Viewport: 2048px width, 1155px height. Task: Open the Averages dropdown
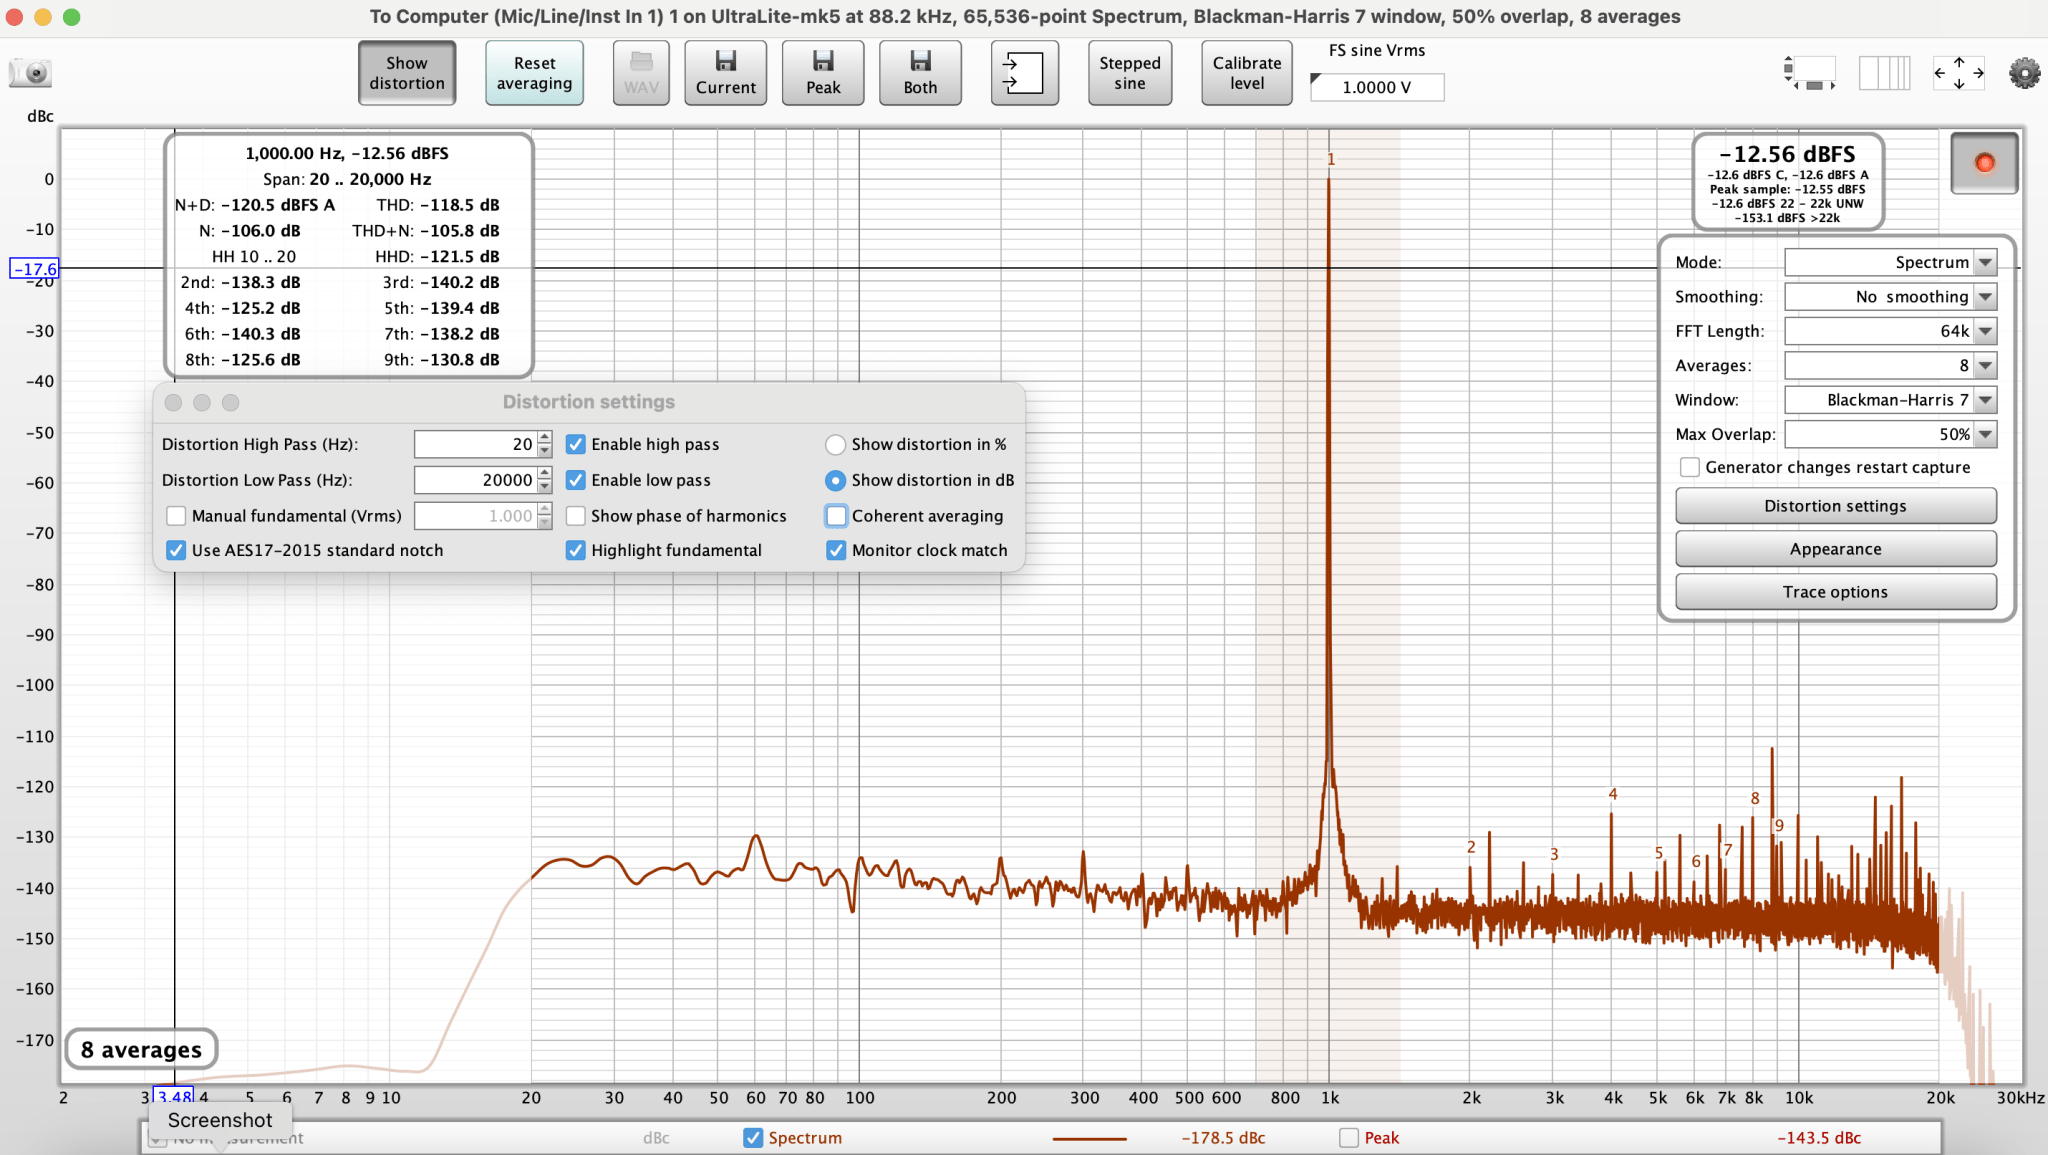pyautogui.click(x=1890, y=365)
